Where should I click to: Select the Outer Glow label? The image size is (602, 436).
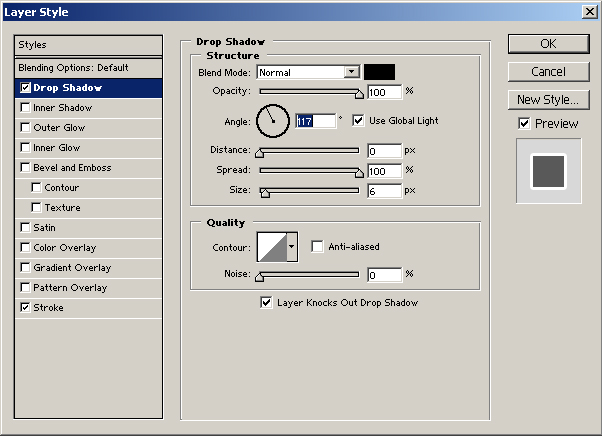pyautogui.click(x=59, y=128)
